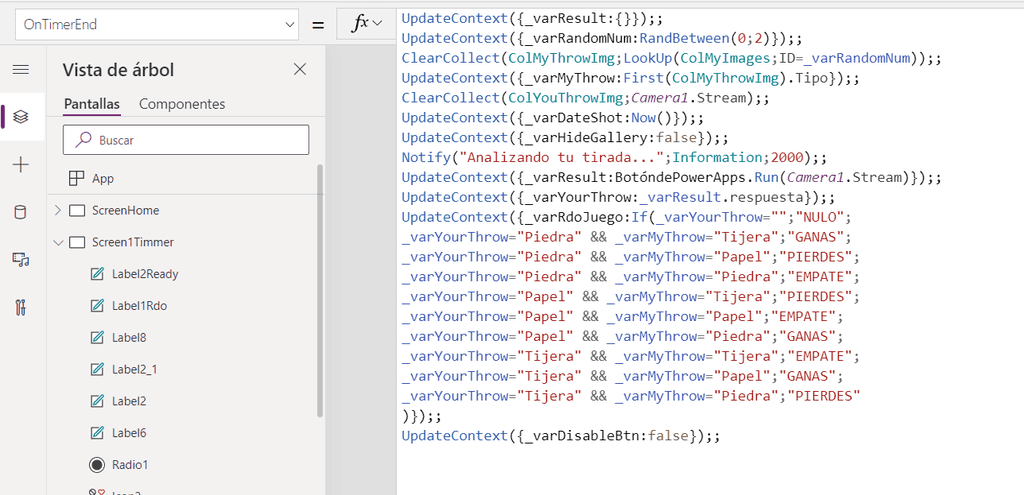Click the App grid icon
1024x495 pixels.
[x=77, y=178]
